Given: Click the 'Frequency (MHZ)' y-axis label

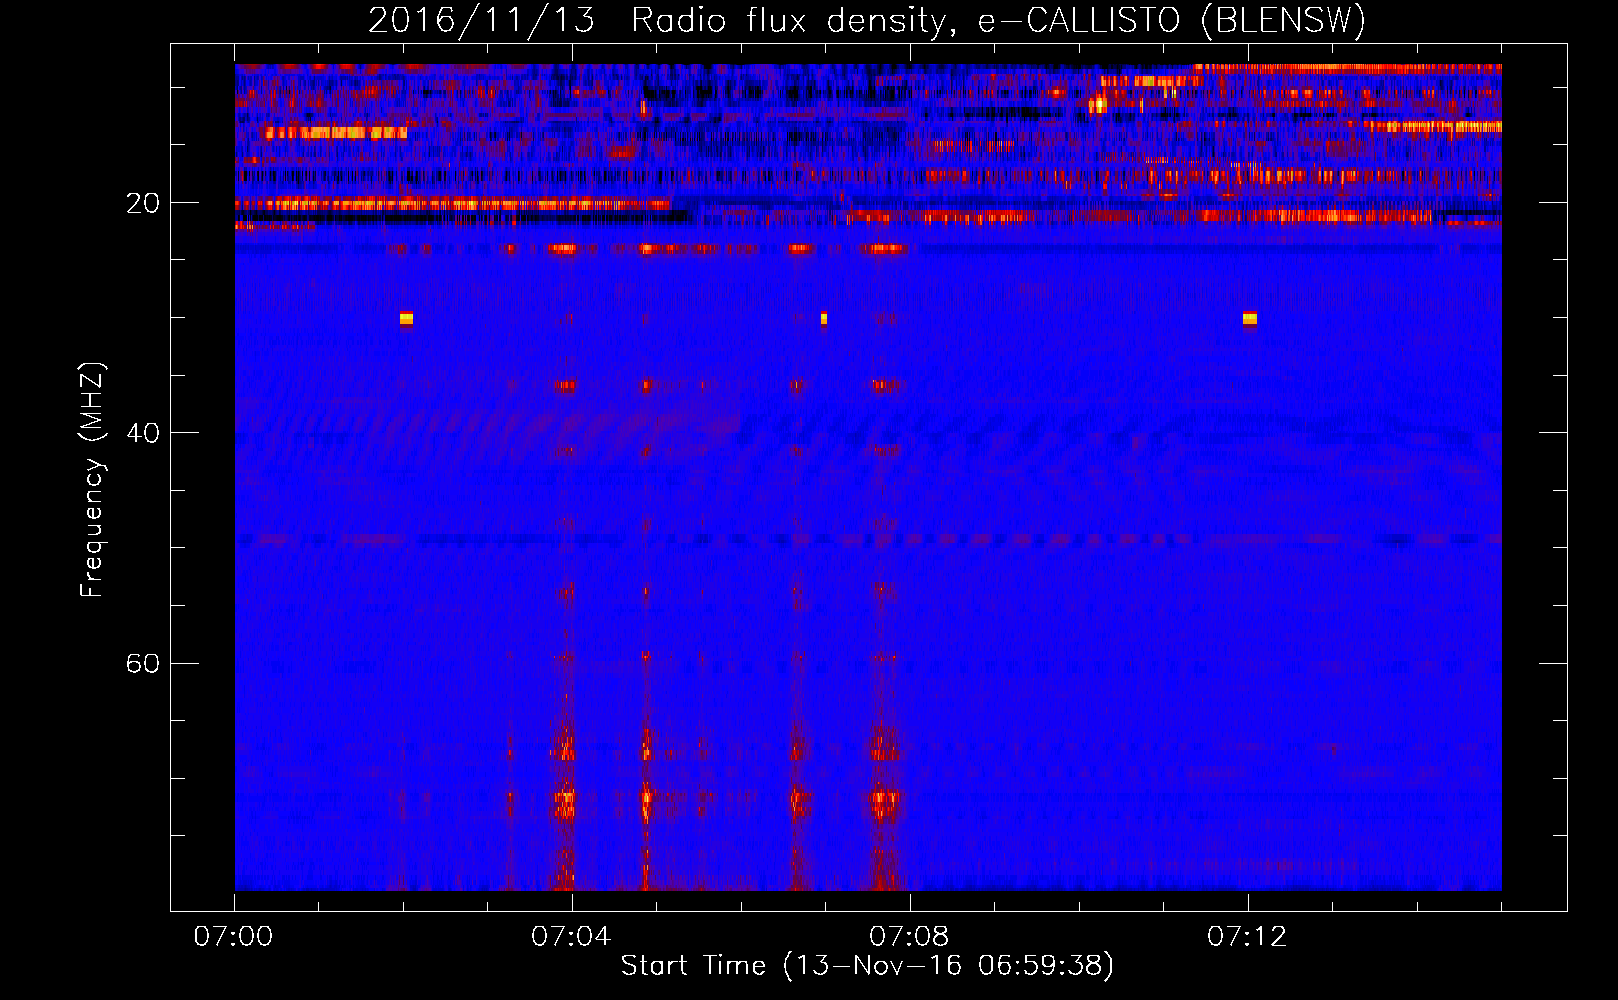Looking at the screenshot, I should pyautogui.click(x=92, y=480).
